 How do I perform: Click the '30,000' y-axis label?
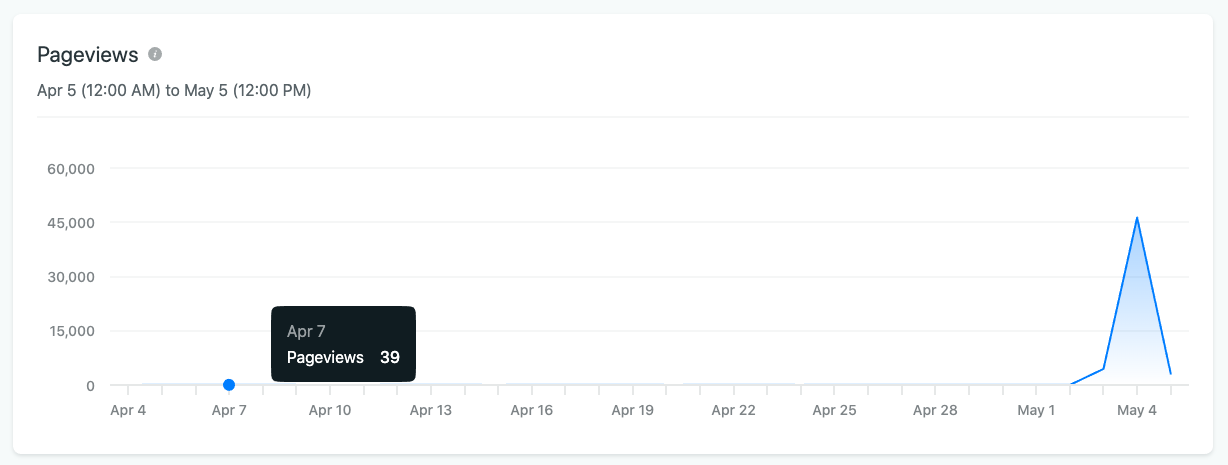pos(71,277)
